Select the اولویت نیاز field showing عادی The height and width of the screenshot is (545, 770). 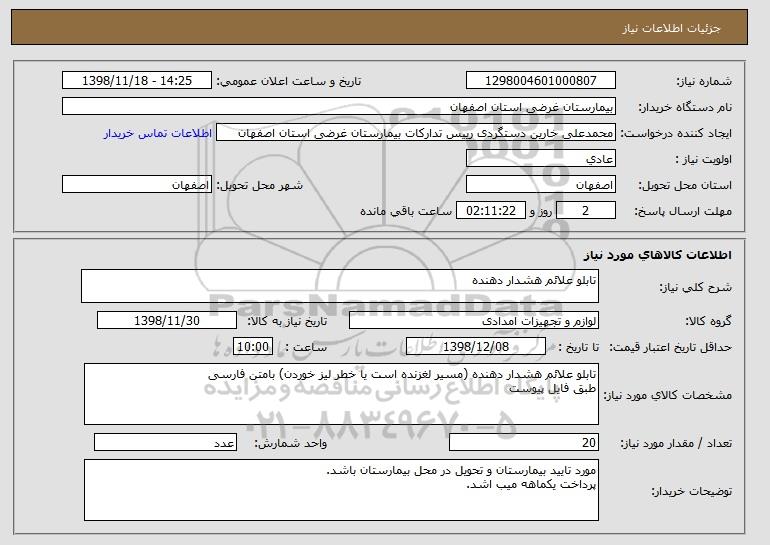(x=541, y=159)
